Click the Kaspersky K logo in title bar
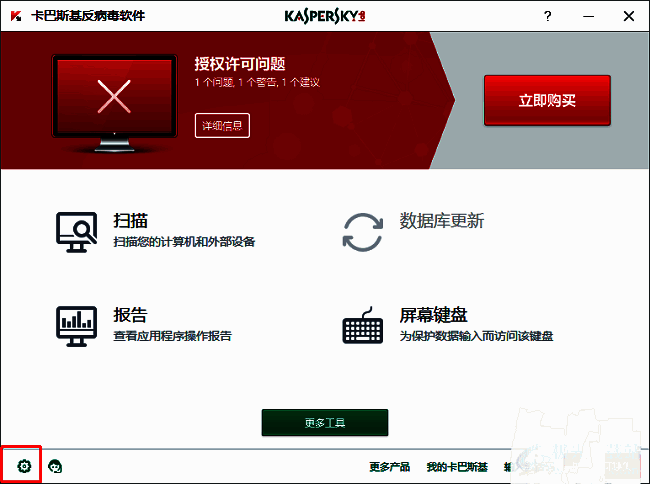650x484 pixels. pyautogui.click(x=16, y=16)
